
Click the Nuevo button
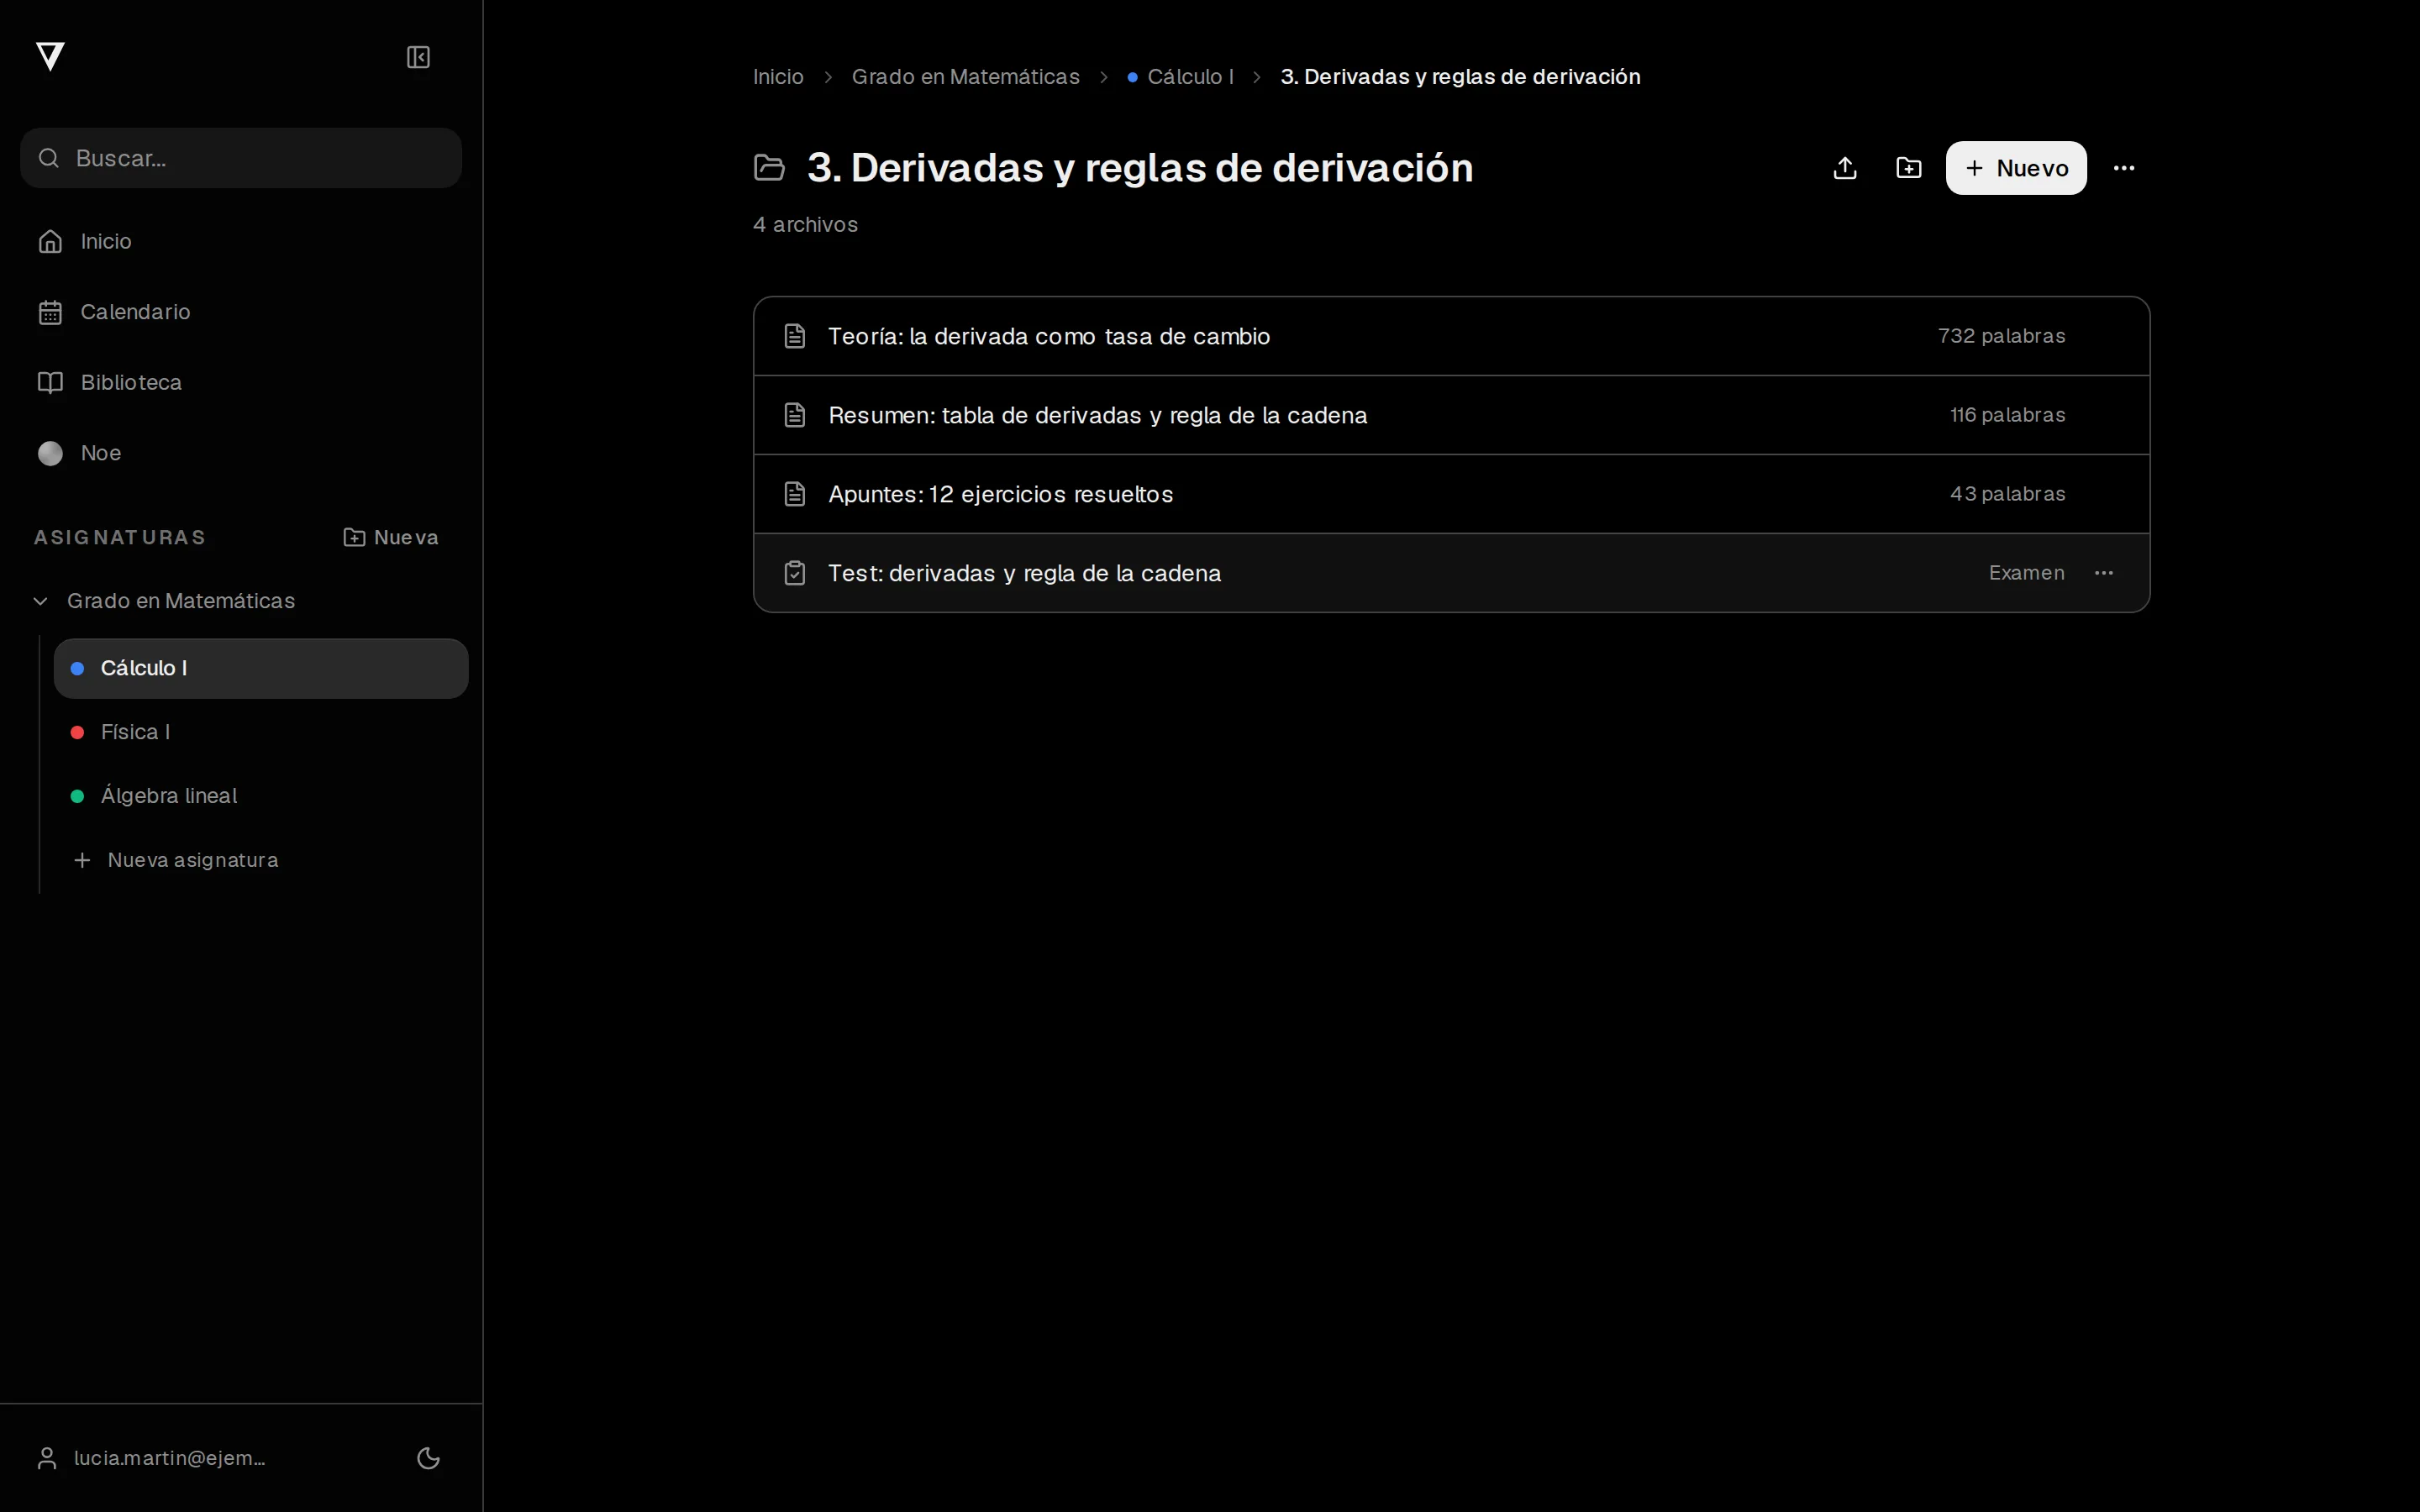click(2016, 168)
